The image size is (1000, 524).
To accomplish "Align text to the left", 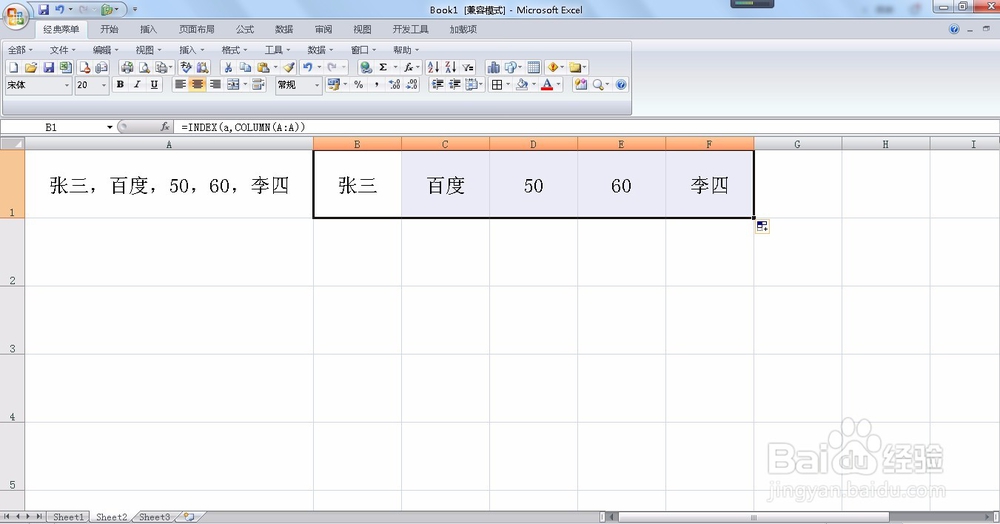I will click(180, 84).
